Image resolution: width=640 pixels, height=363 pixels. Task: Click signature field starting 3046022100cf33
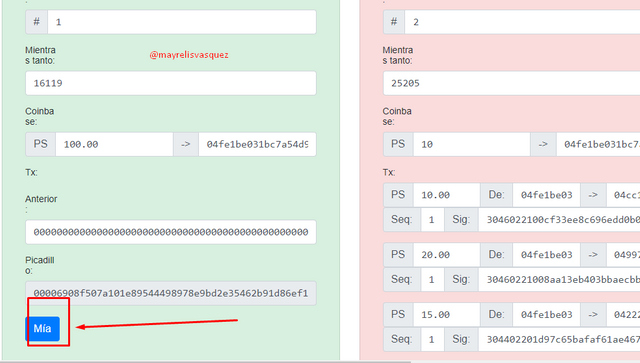tap(559, 220)
